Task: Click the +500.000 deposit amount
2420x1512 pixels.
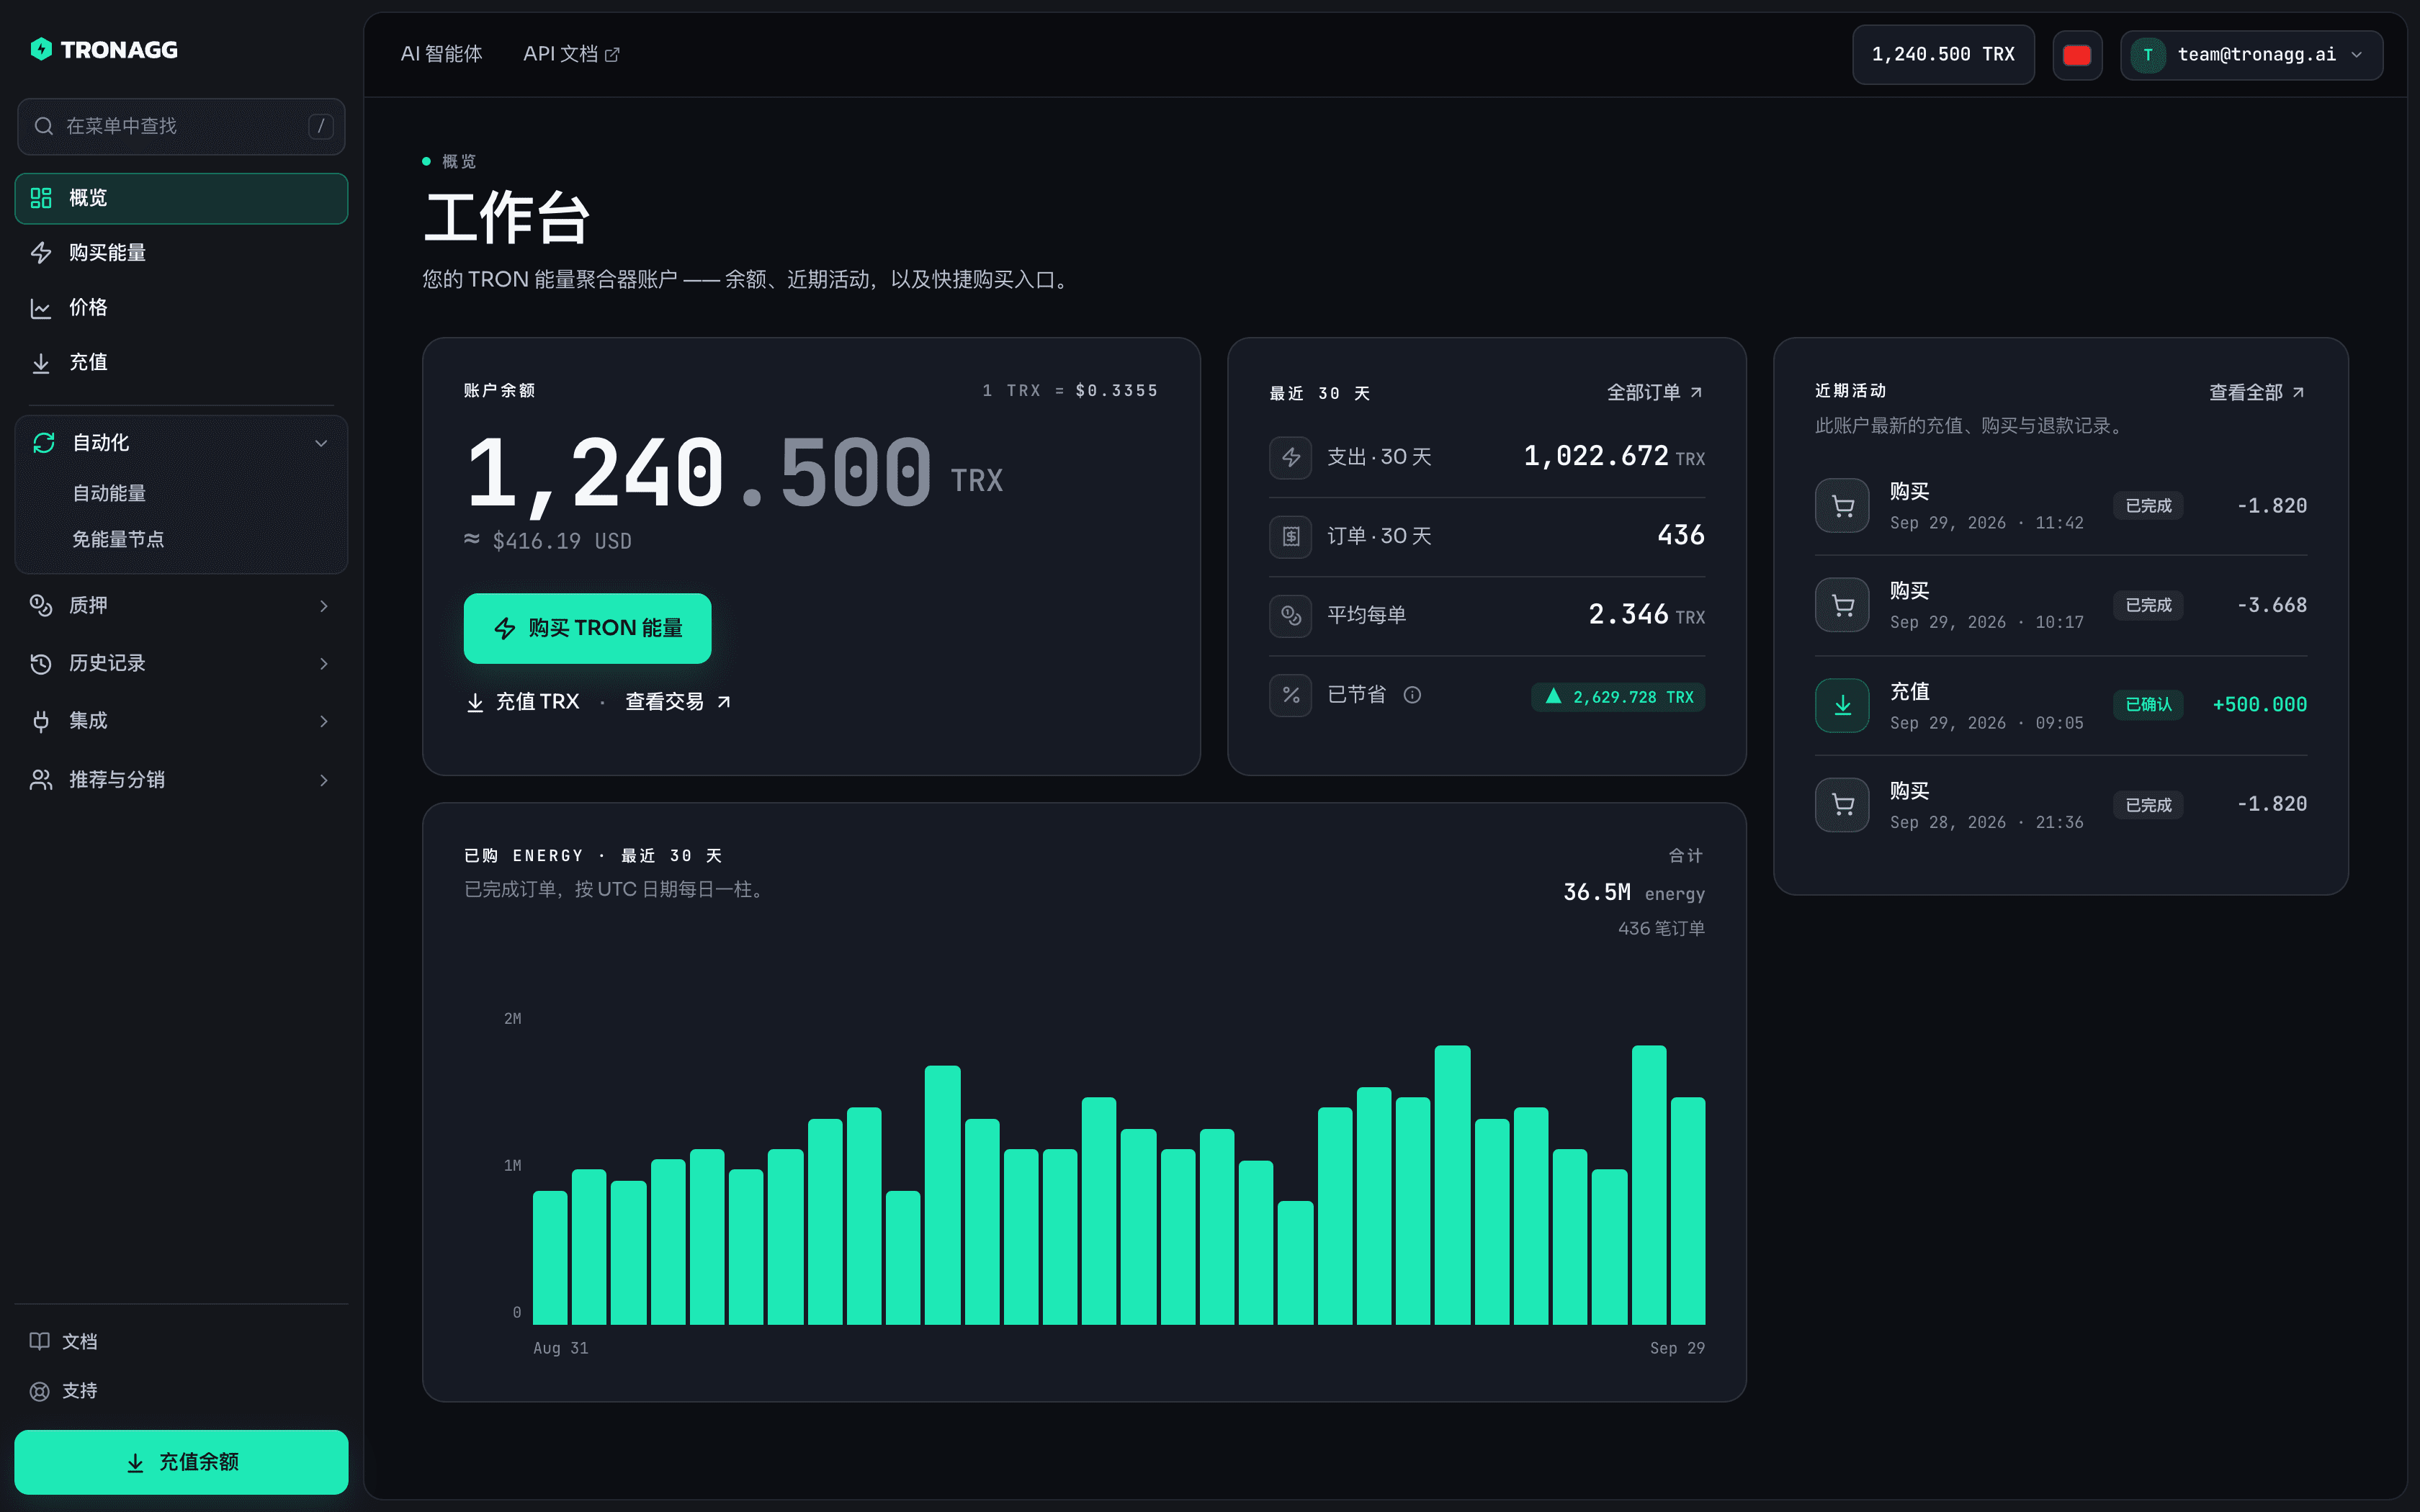Action: (x=2259, y=705)
